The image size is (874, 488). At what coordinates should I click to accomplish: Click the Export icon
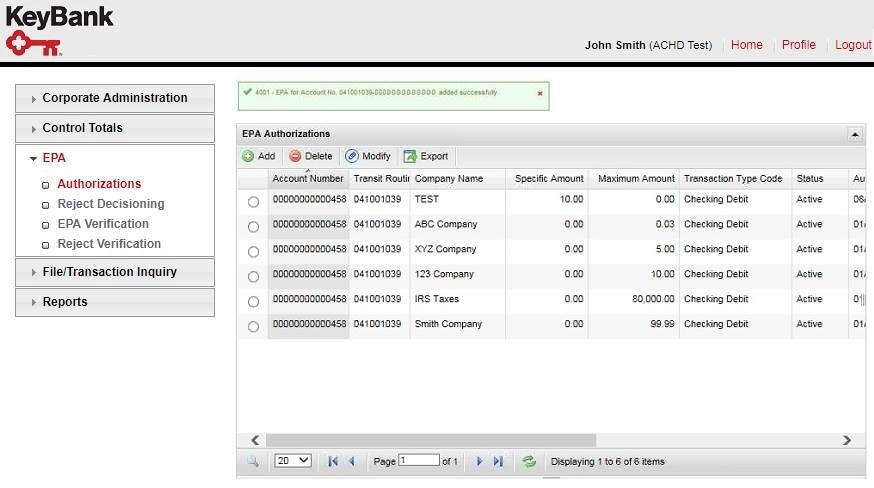pyautogui.click(x=410, y=157)
